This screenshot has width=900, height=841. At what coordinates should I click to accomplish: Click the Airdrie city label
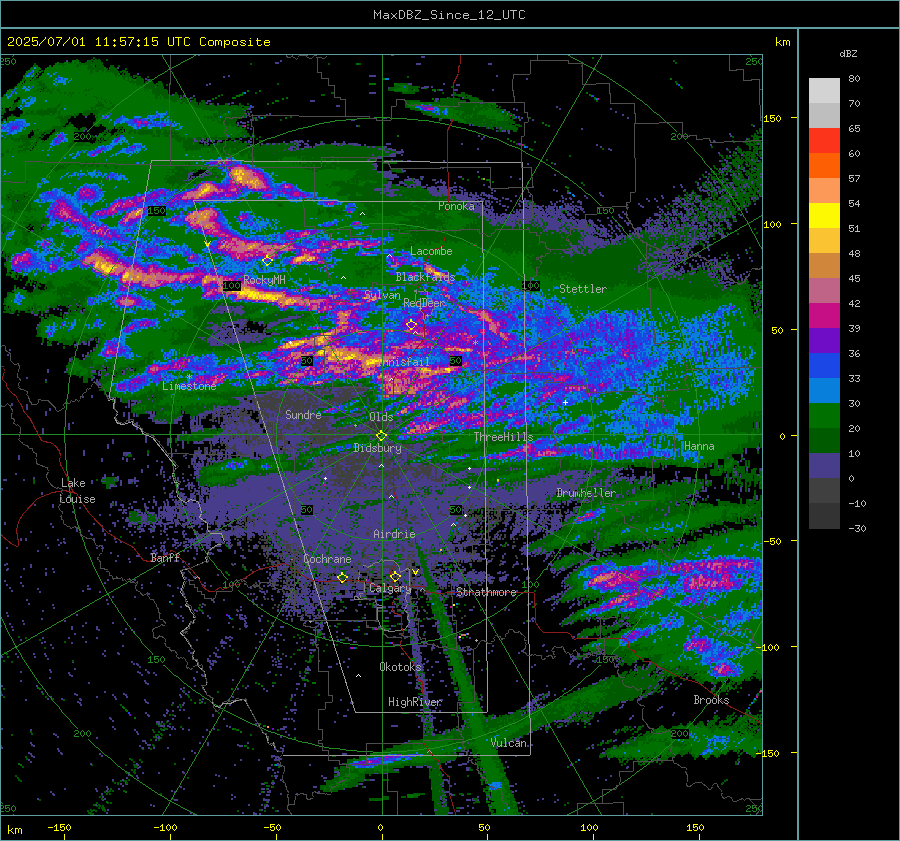(394, 534)
